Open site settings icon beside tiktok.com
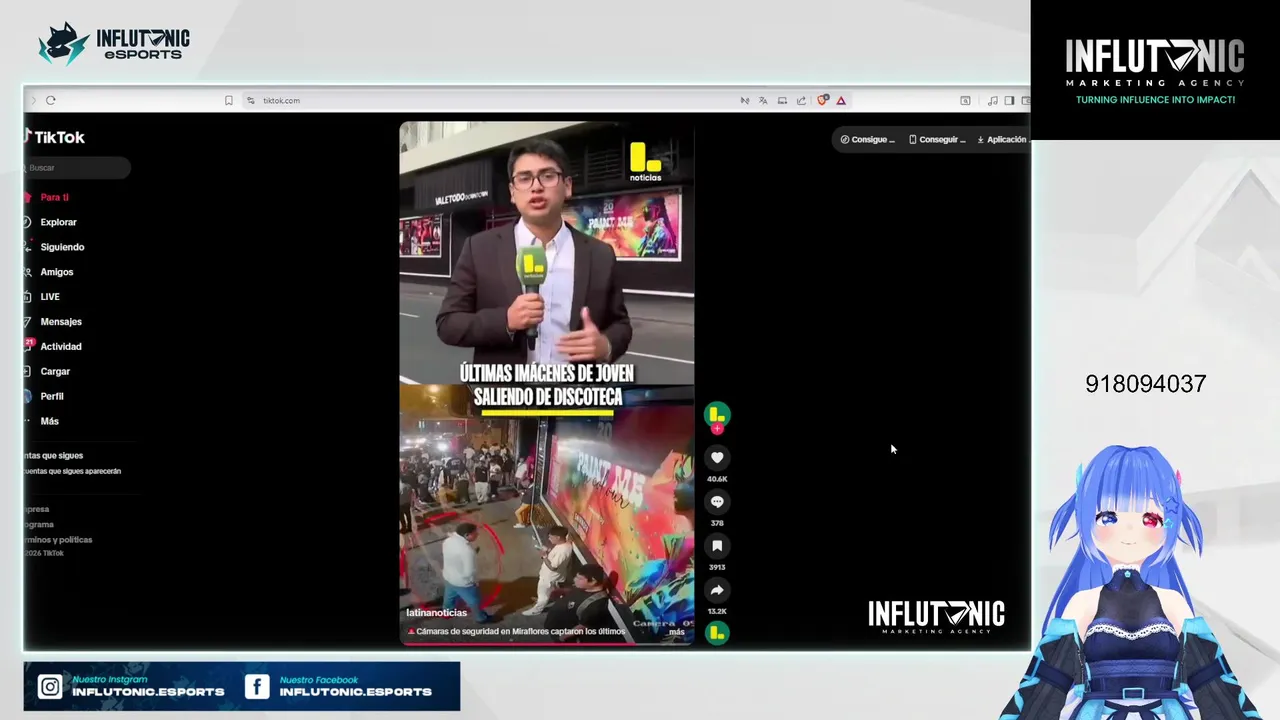The height and width of the screenshot is (720, 1280). [250, 100]
